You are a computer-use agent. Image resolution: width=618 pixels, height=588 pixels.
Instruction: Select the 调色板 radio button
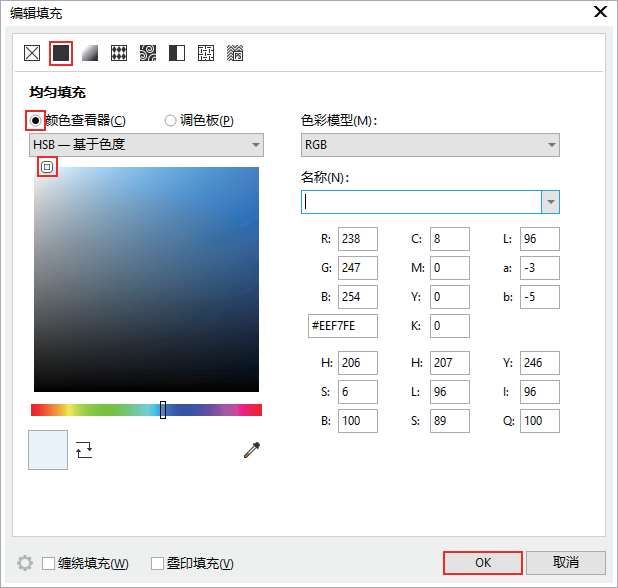170,120
